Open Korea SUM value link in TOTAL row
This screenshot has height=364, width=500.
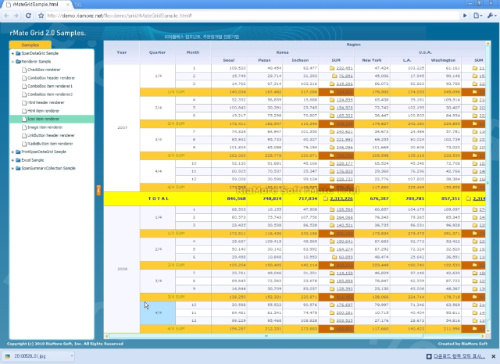[341, 199]
